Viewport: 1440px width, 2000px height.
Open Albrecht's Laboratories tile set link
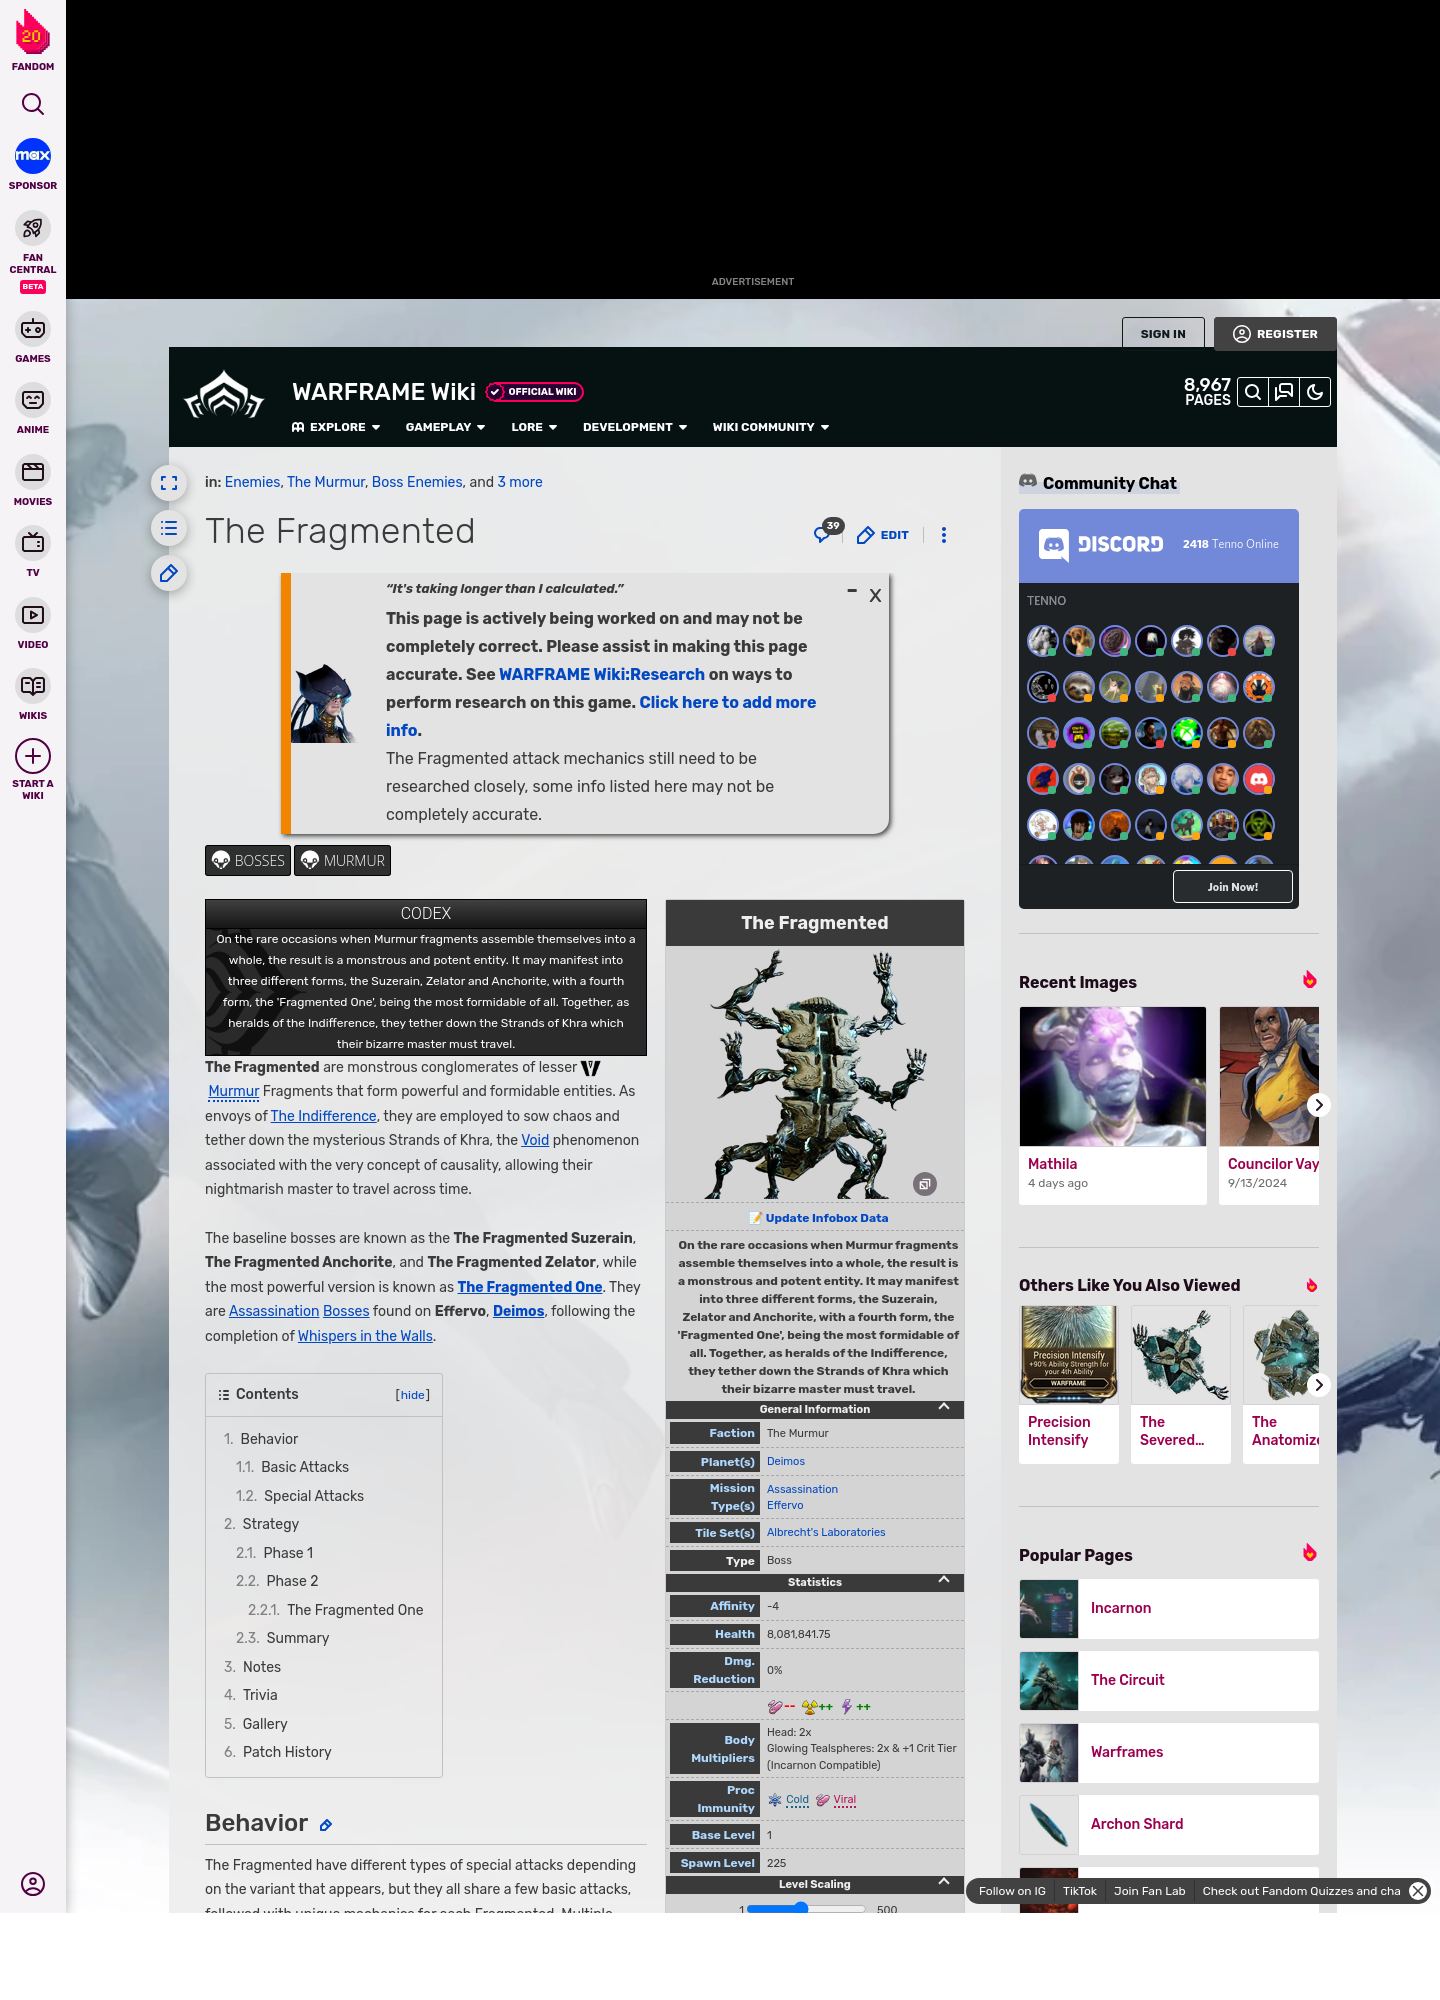[x=826, y=1532]
